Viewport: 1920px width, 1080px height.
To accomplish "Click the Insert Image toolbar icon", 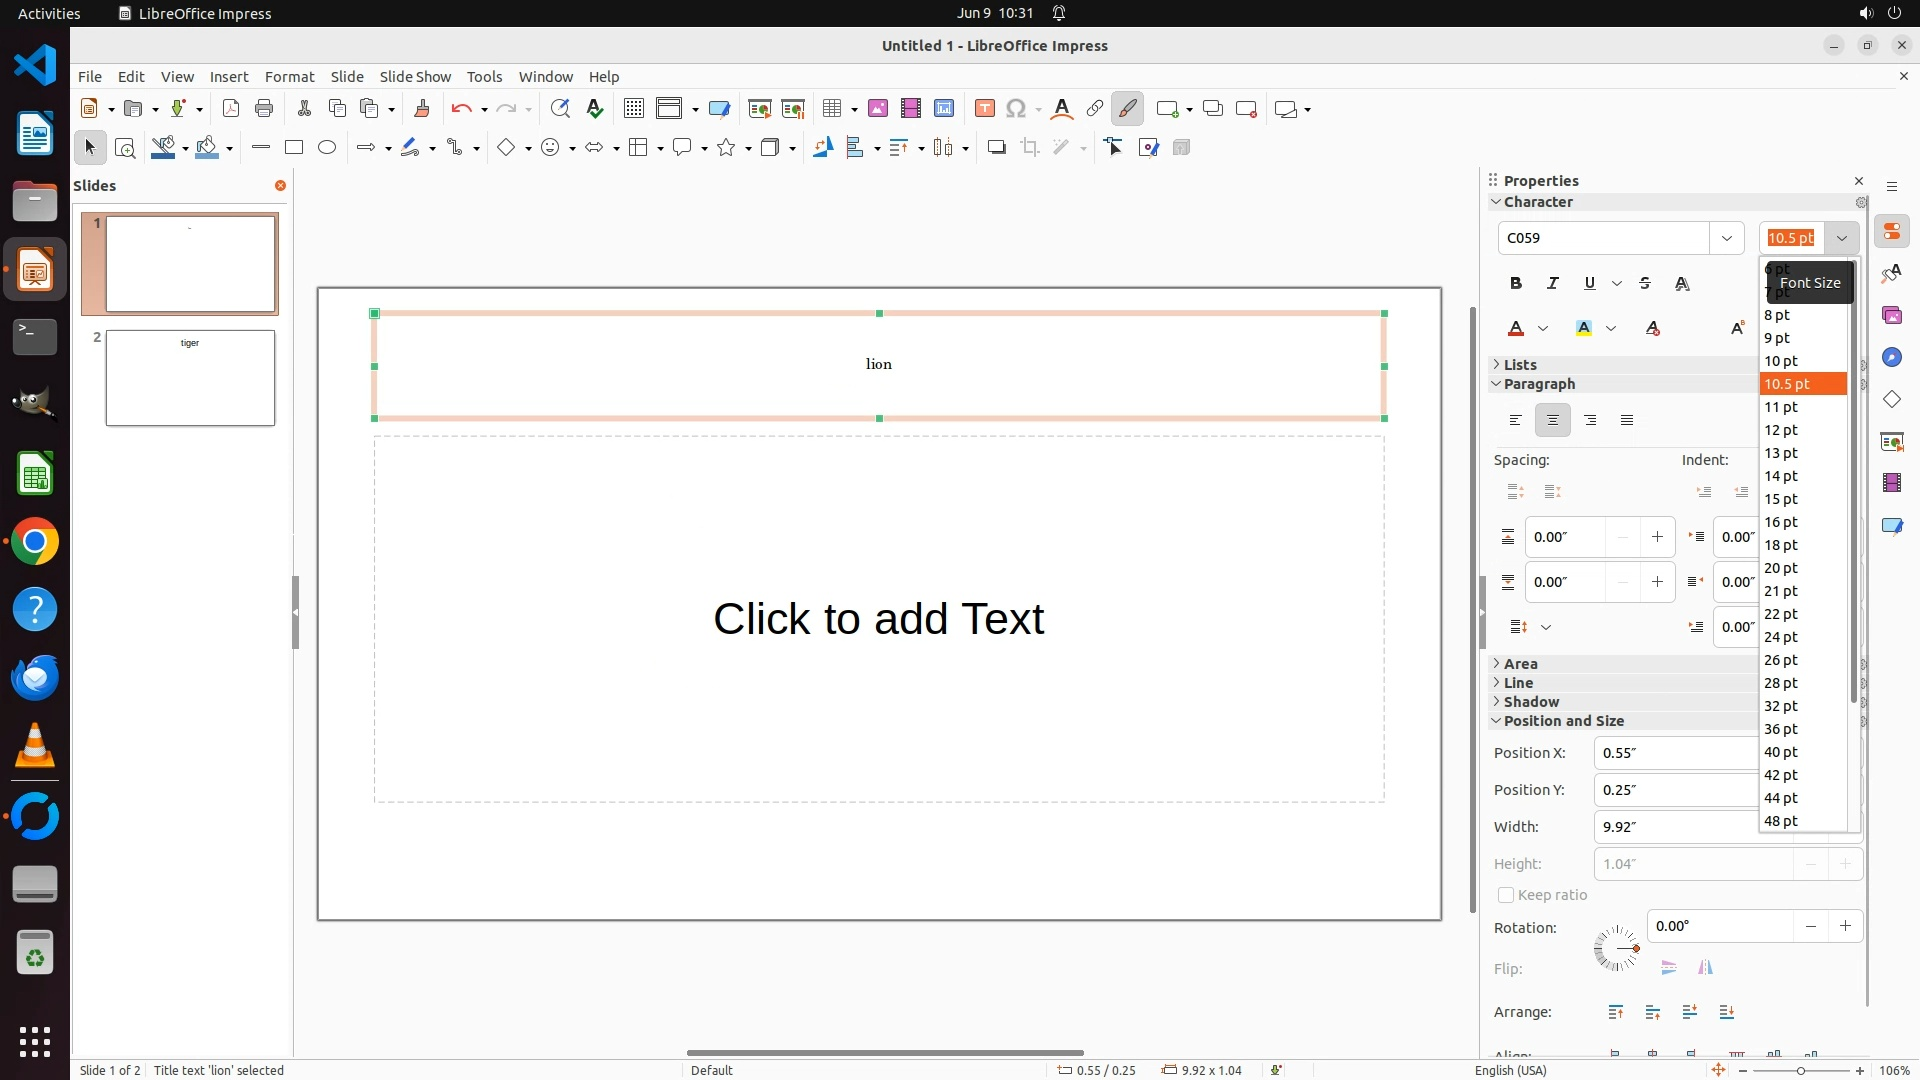I will pos(878,109).
